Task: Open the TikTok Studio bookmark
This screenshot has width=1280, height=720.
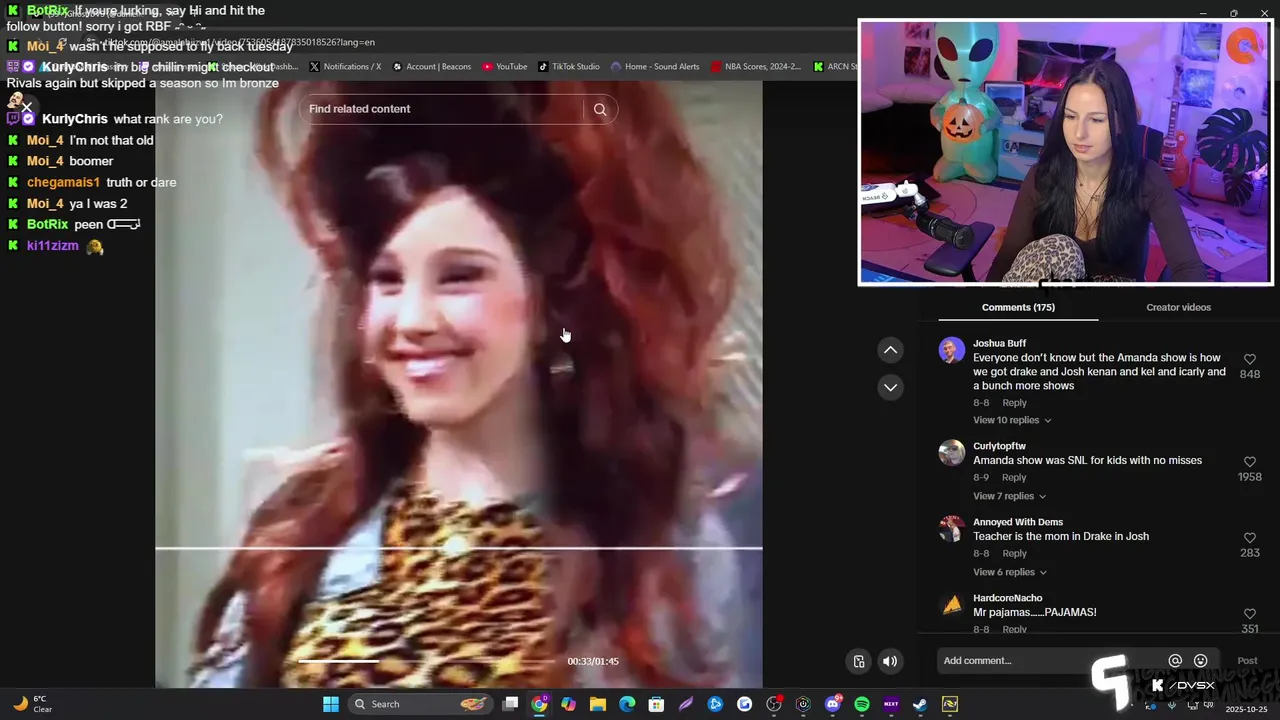Action: click(568, 67)
